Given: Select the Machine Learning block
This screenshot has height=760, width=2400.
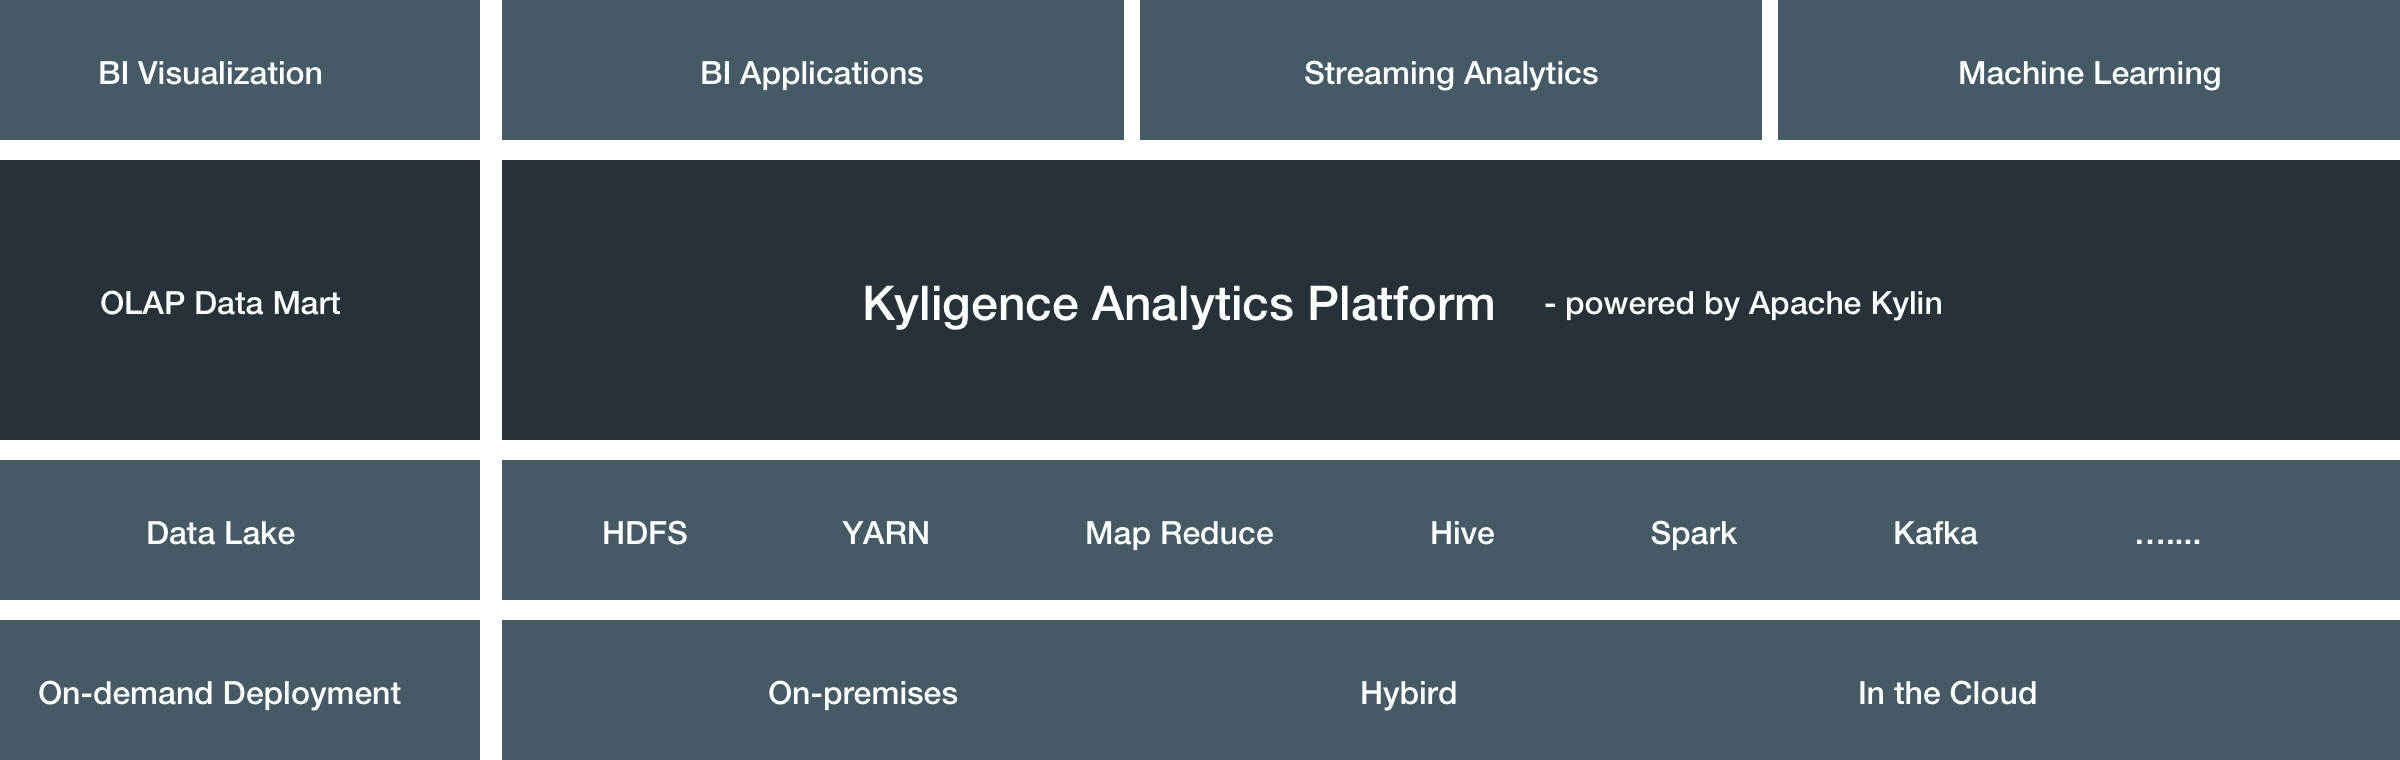Looking at the screenshot, I should coord(2089,70).
